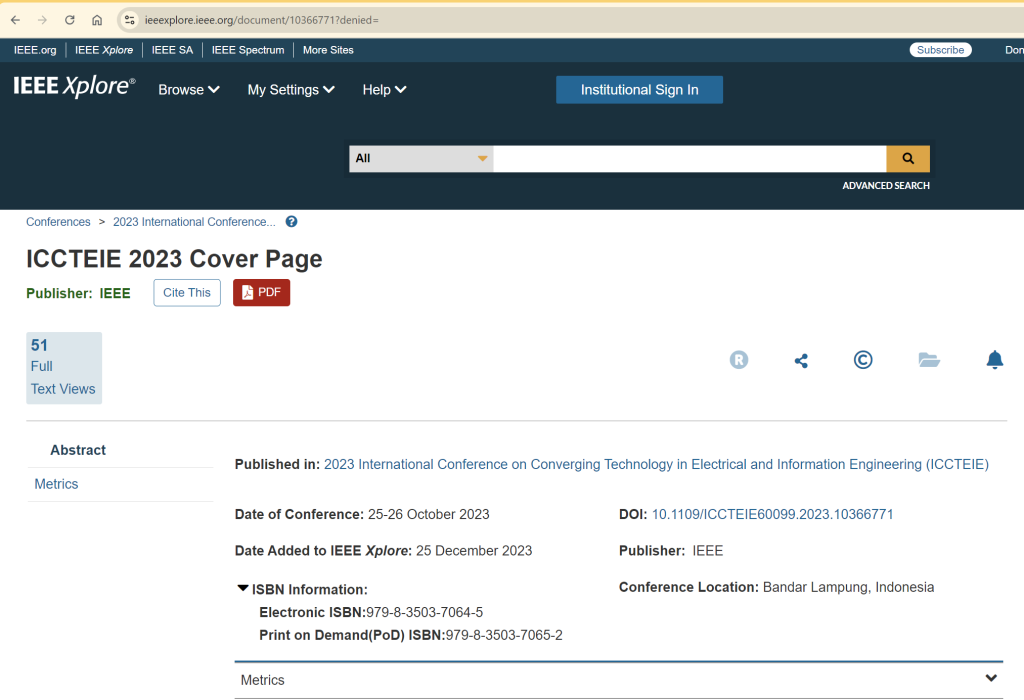Open IEEE Xplore link in top bar
The height and width of the screenshot is (700, 1024).
[104, 50]
